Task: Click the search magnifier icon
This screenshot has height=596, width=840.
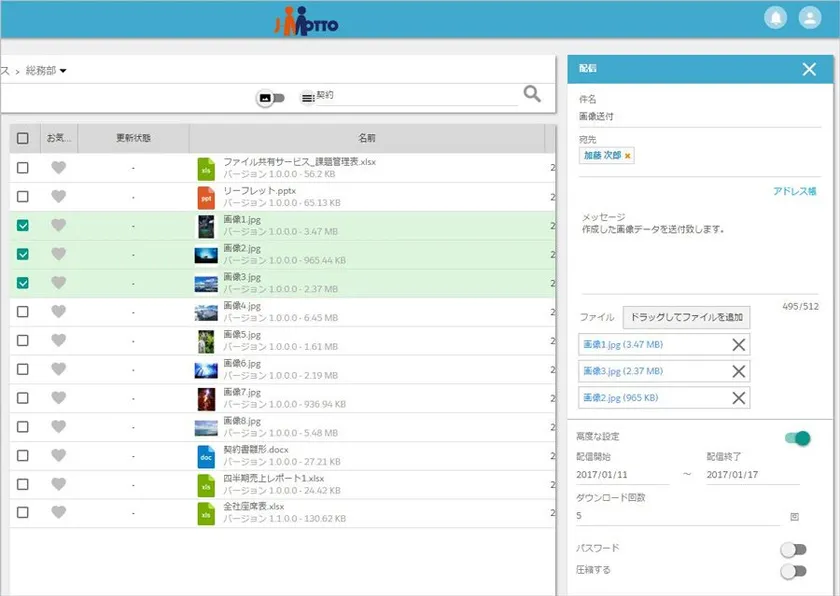Action: tap(532, 94)
